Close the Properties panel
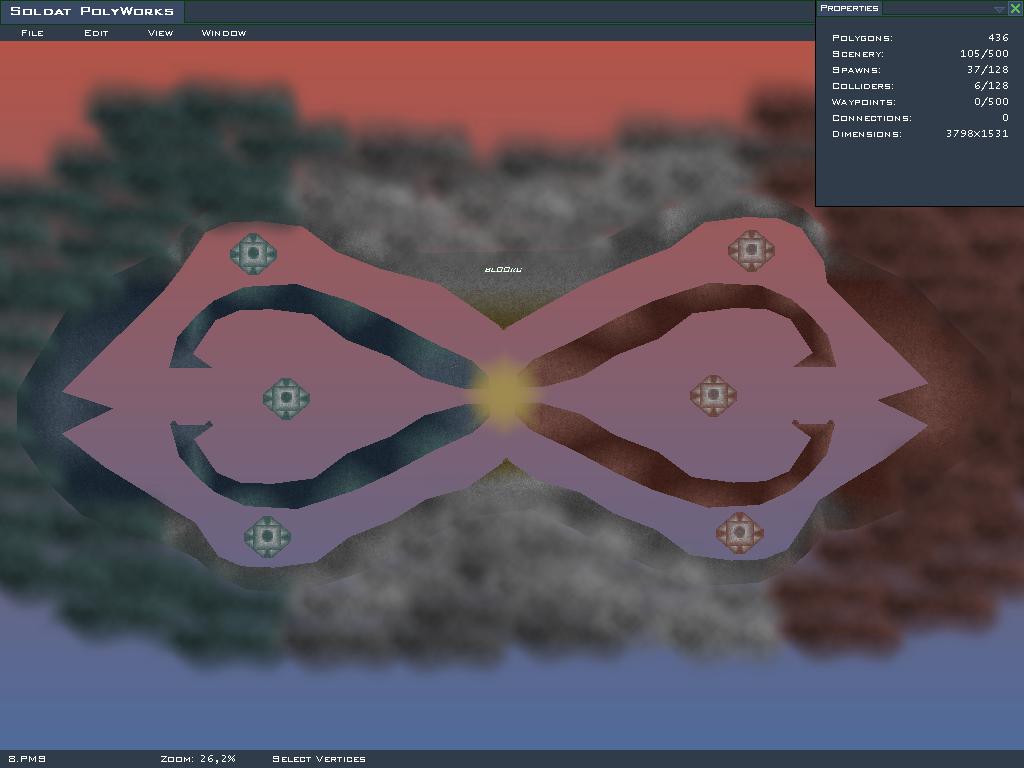This screenshot has width=1024, height=768. click(x=1015, y=9)
